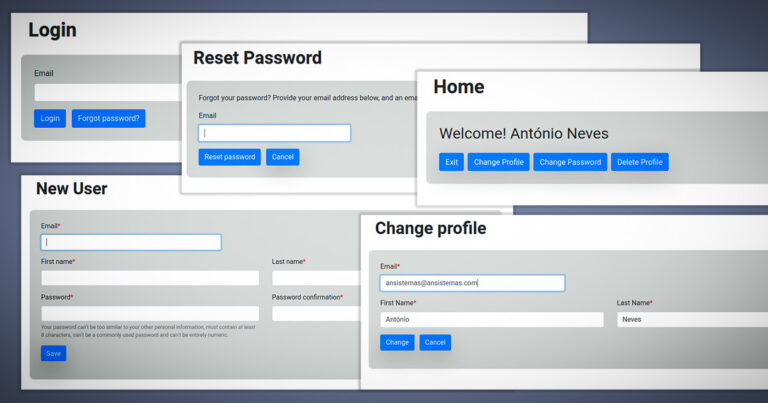Click the Exit button in Home panel

[x=452, y=162]
